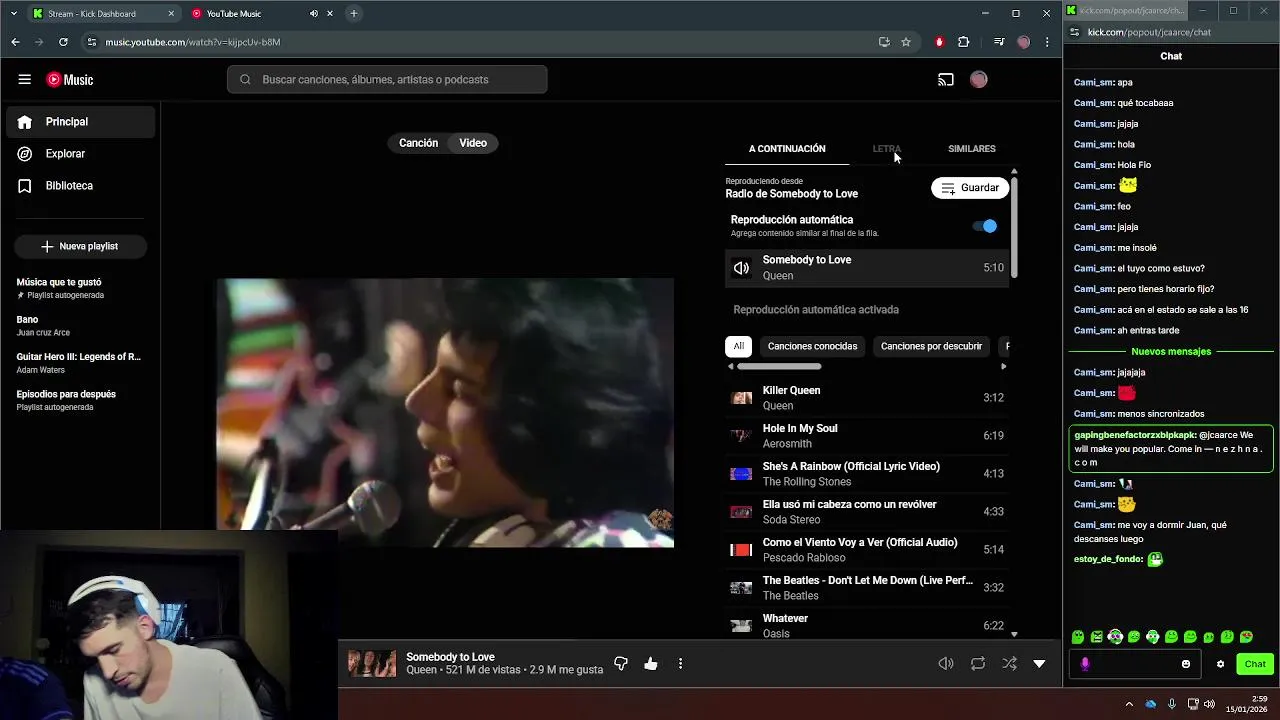The image size is (1280, 720).
Task: Open the A CONTINUACIÓN tab
Action: [787, 148]
